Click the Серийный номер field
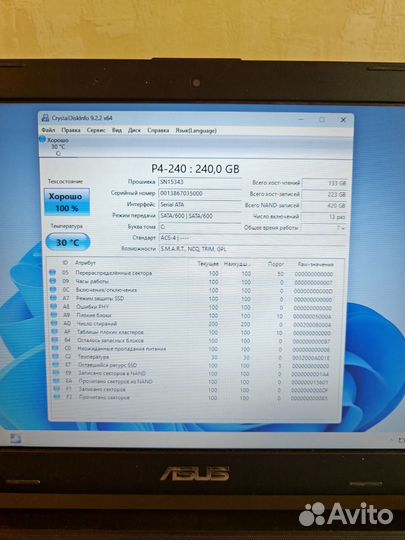 tap(199, 193)
